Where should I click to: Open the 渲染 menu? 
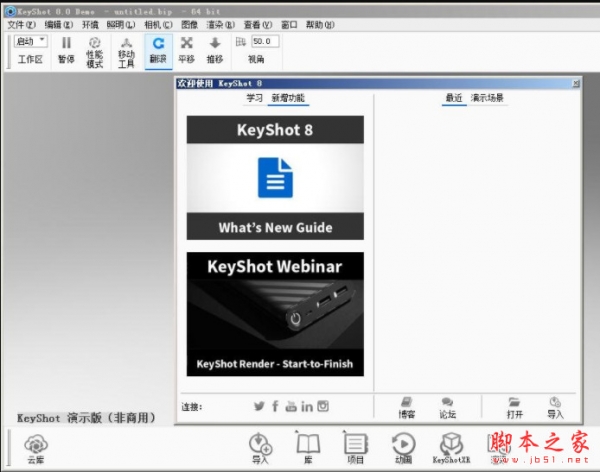(220, 25)
